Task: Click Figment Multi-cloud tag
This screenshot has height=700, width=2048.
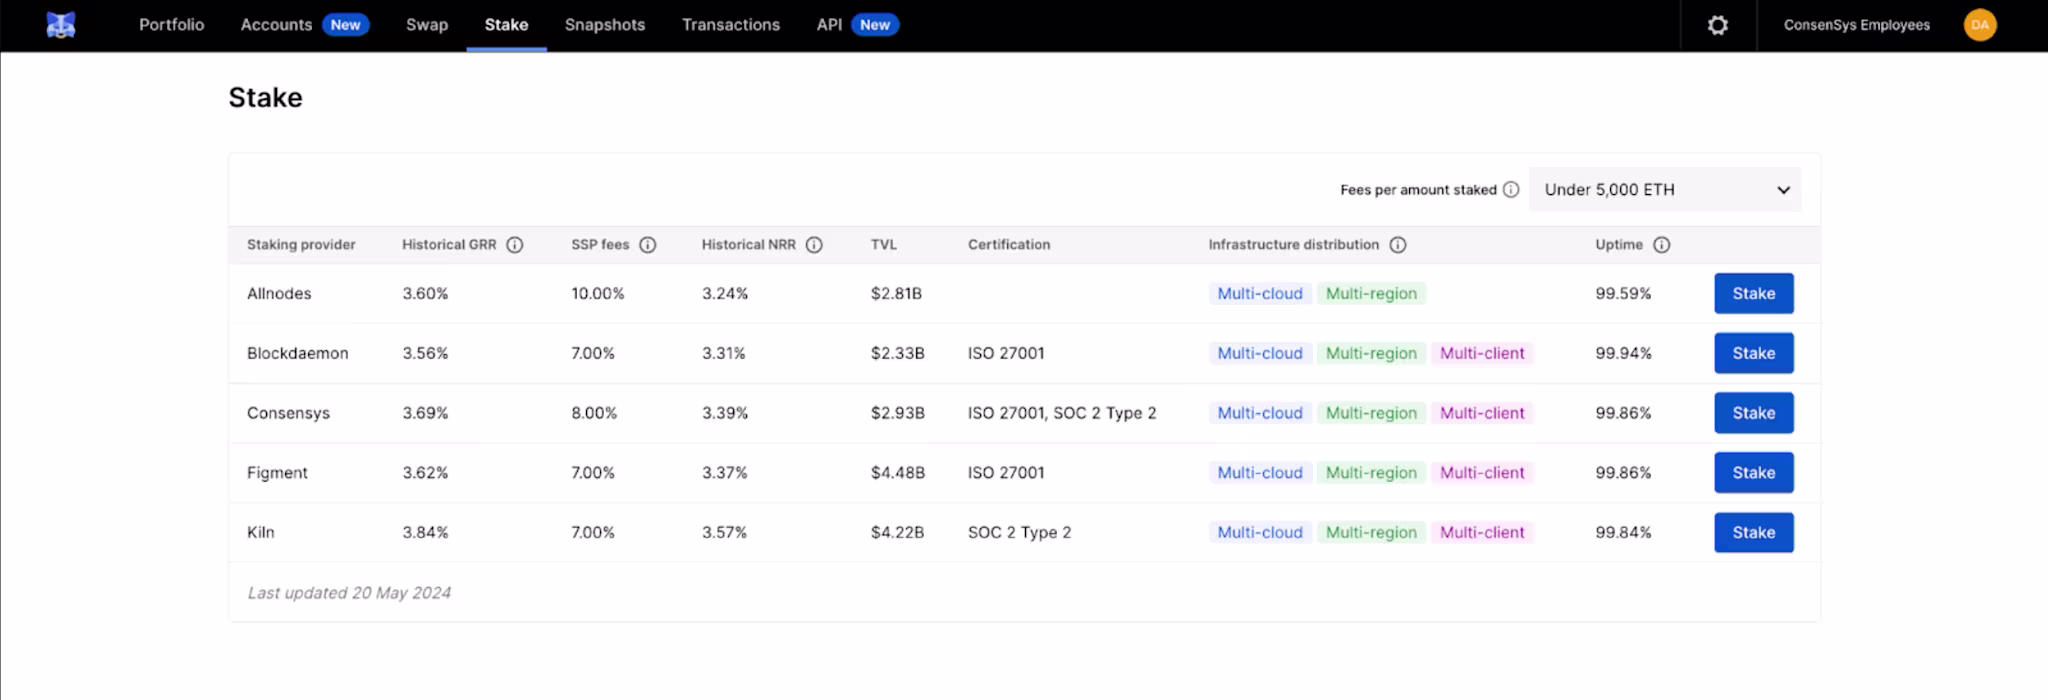Action: click(1260, 473)
